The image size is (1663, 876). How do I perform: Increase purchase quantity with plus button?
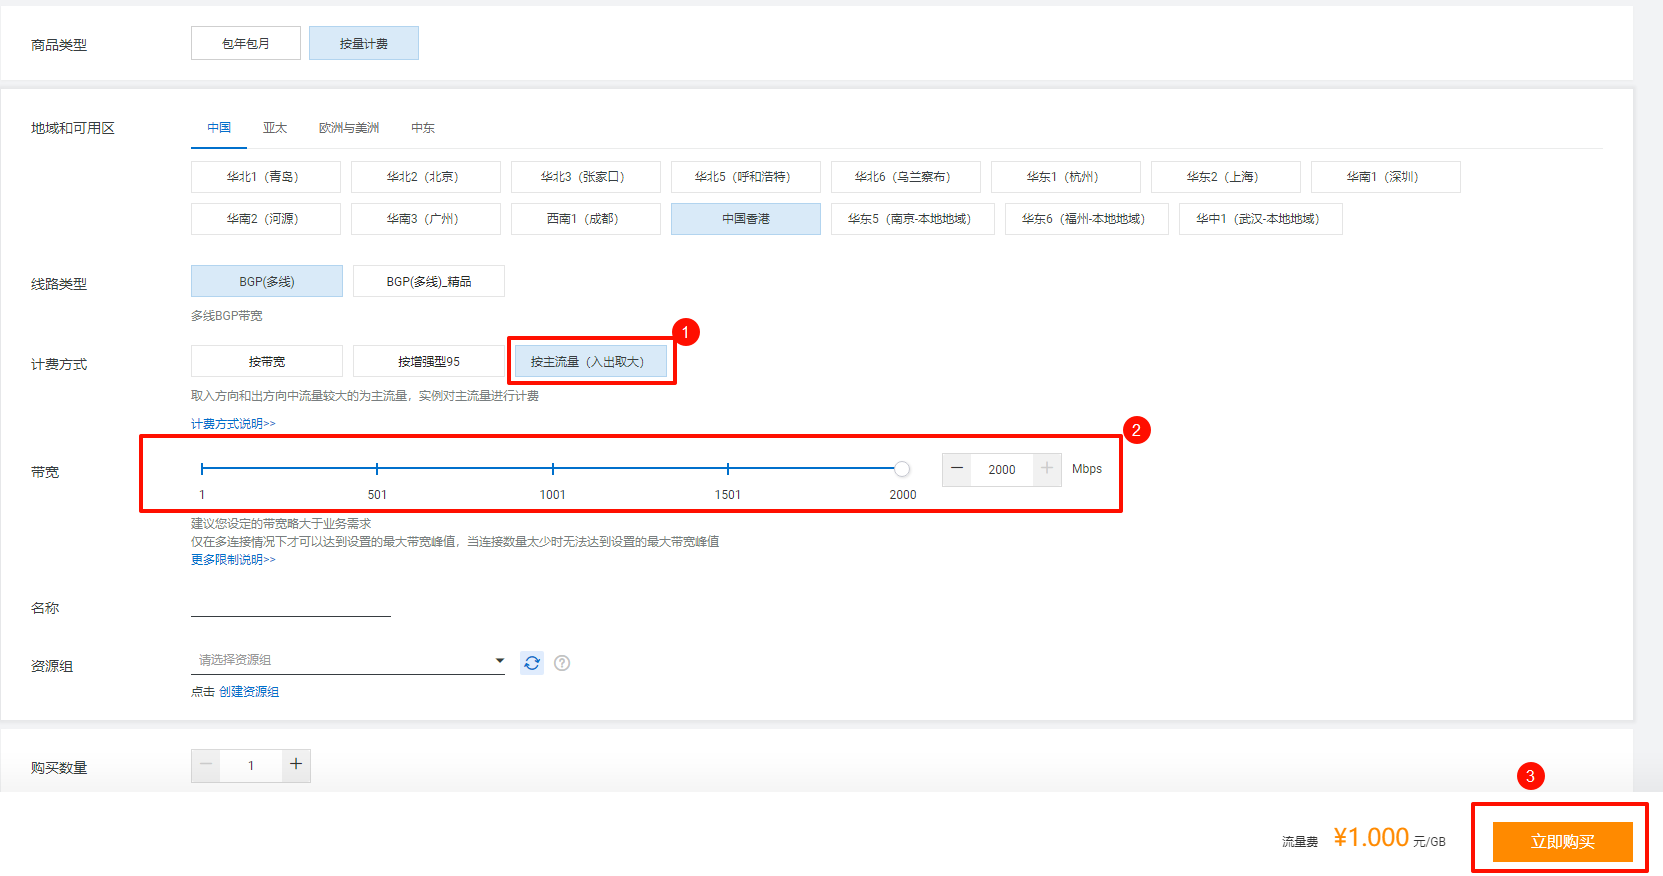tap(296, 765)
